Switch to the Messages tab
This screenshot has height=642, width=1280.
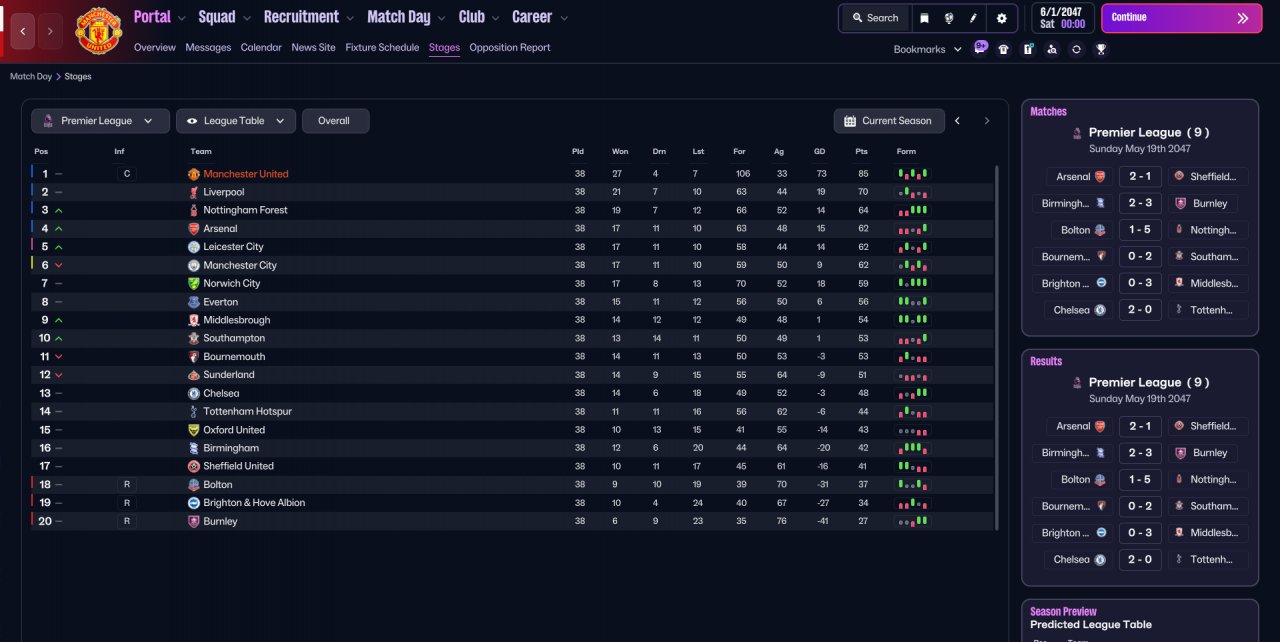pos(208,47)
